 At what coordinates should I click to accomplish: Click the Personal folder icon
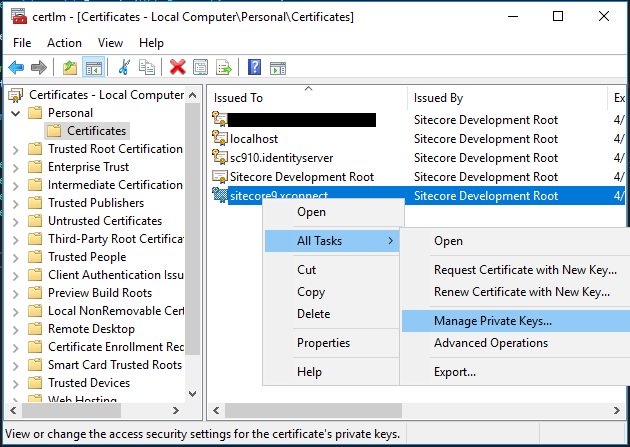[35, 113]
